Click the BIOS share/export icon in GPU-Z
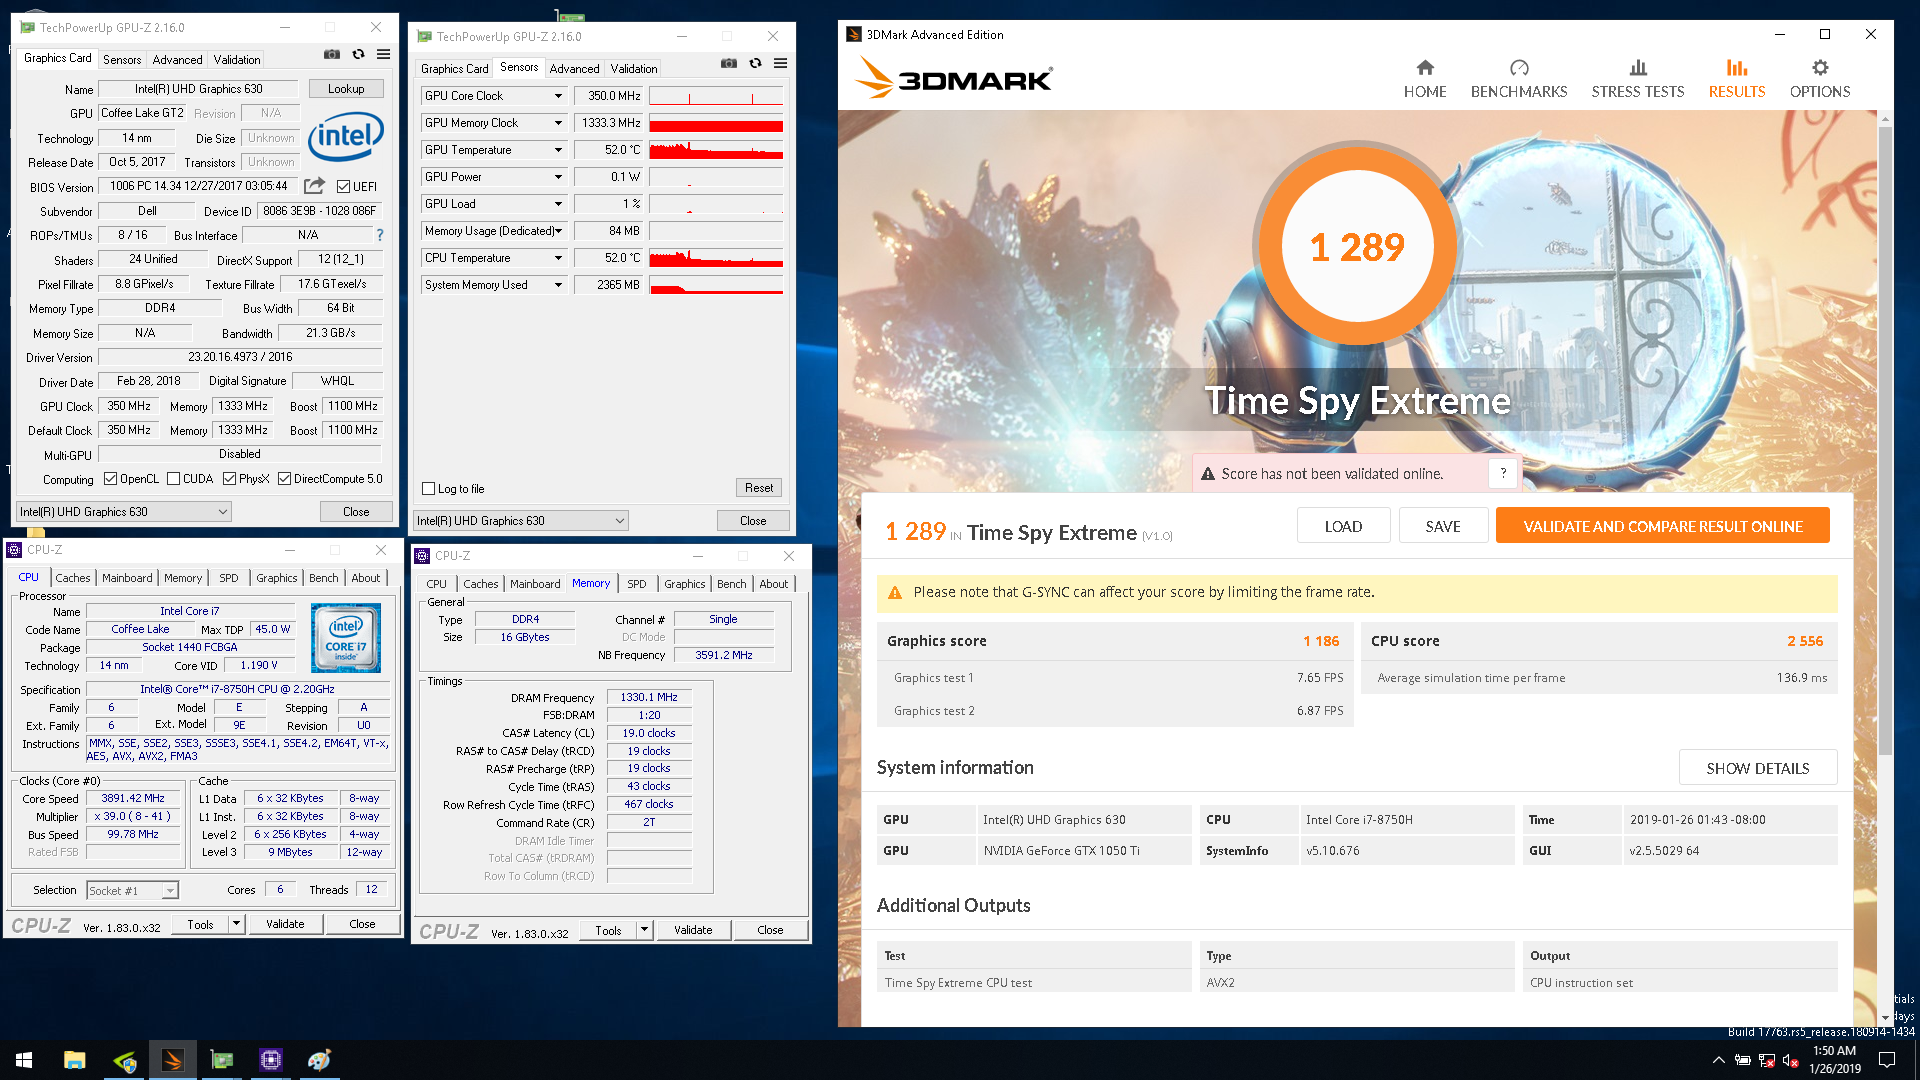Screen dimensions: 1920x1080 click(x=314, y=186)
